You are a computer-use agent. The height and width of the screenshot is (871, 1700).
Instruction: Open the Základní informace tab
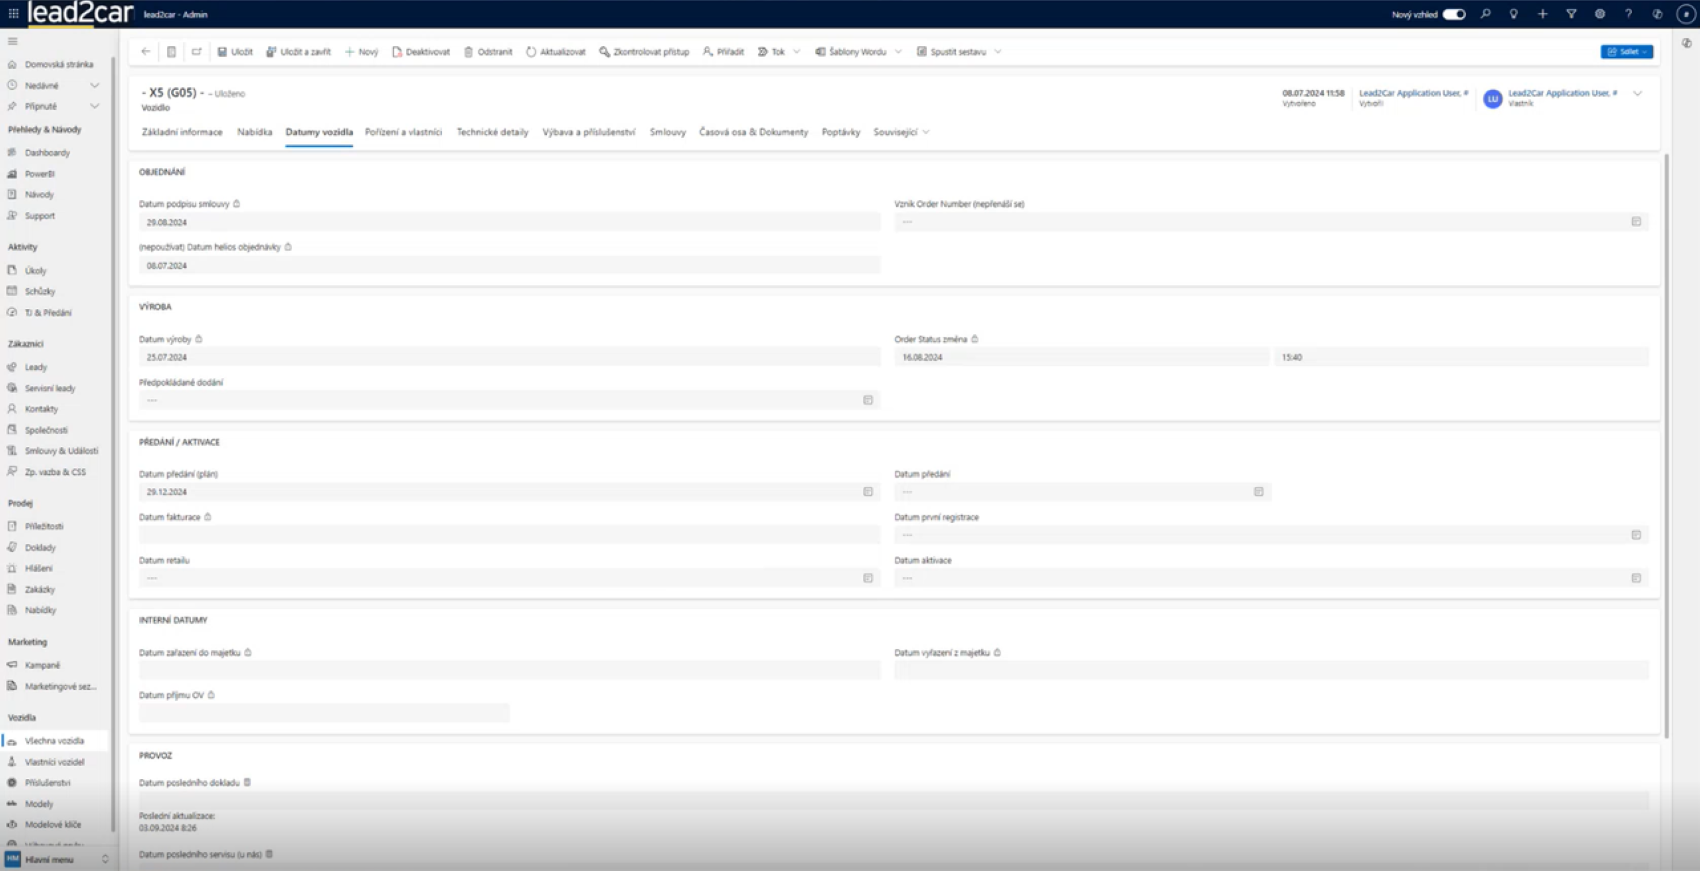(x=182, y=132)
